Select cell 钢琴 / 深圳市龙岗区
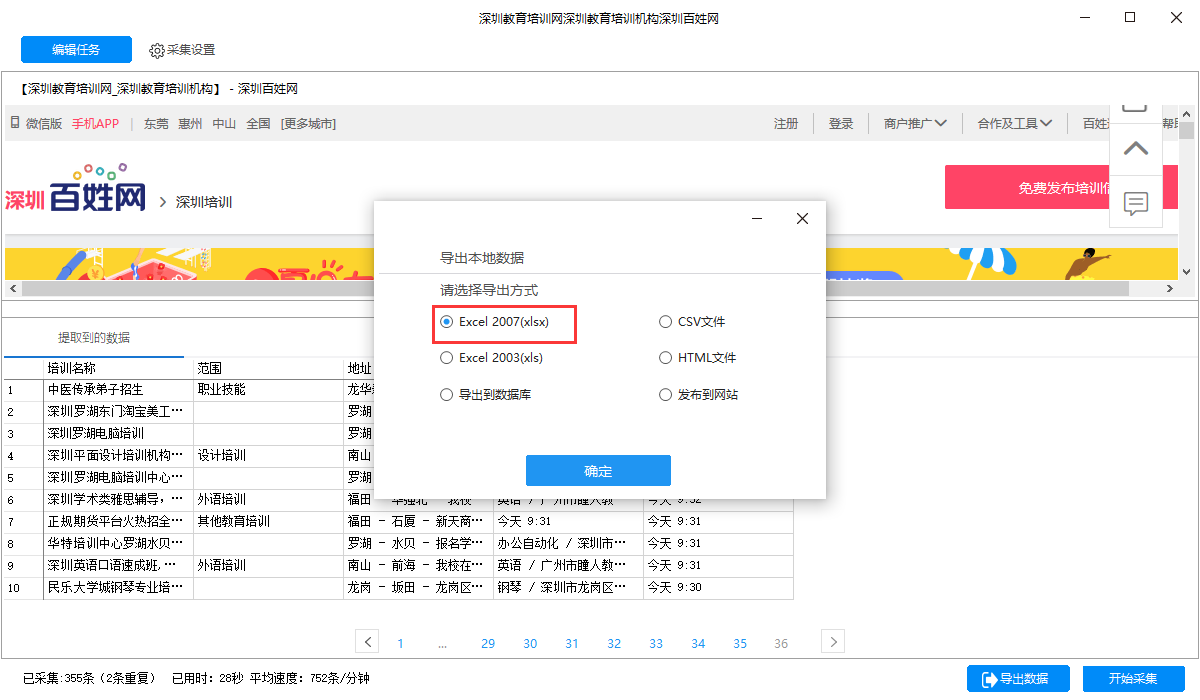This screenshot has width=1200, height=700. [568, 588]
